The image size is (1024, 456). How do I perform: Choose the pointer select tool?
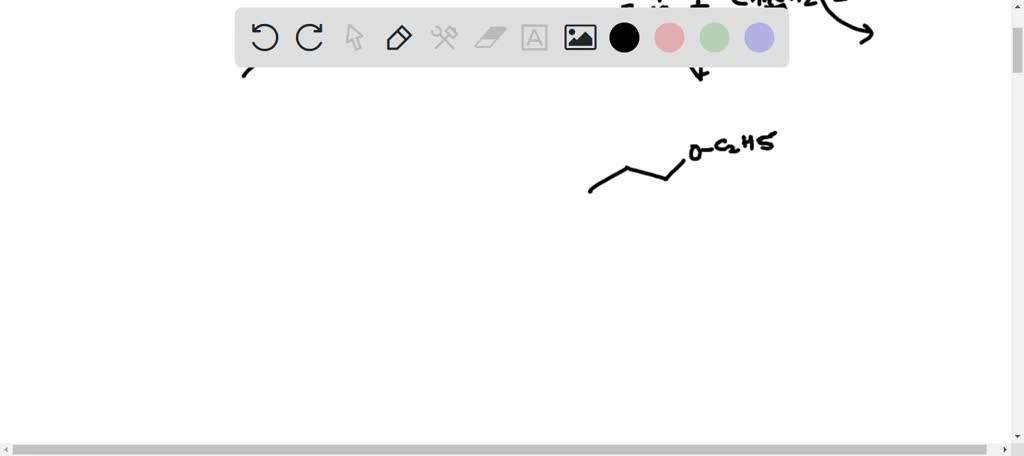coord(354,38)
